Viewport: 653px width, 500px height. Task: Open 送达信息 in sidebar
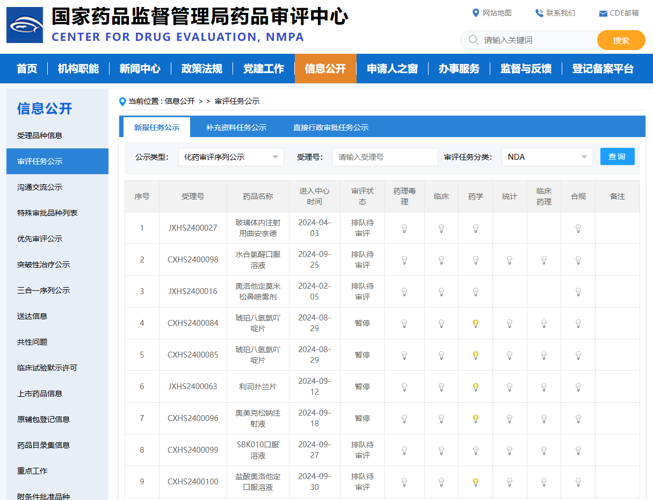click(x=32, y=316)
